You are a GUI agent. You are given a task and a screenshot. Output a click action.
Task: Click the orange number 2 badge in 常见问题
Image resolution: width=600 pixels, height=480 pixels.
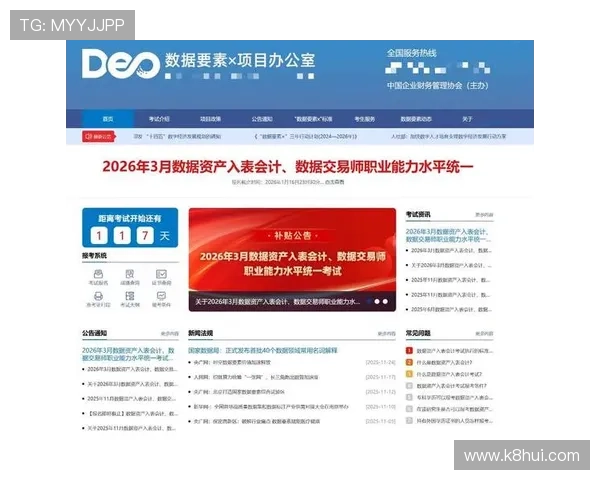(409, 362)
